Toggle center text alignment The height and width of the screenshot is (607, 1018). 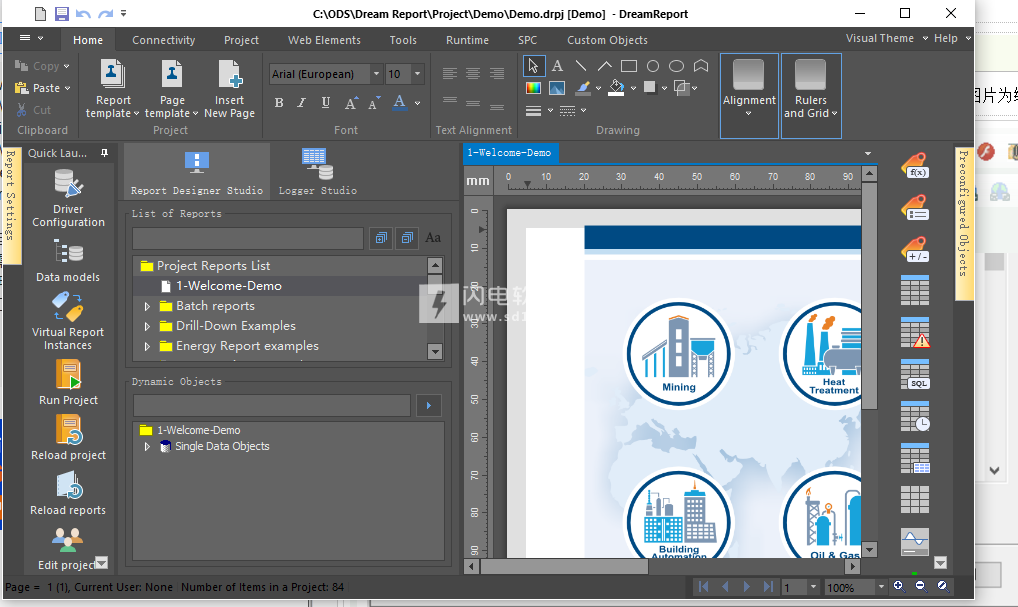(473, 73)
